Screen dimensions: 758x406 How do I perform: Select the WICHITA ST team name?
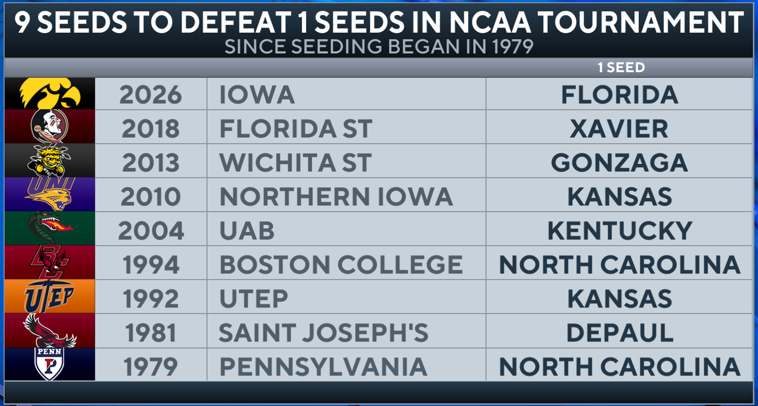coord(295,162)
